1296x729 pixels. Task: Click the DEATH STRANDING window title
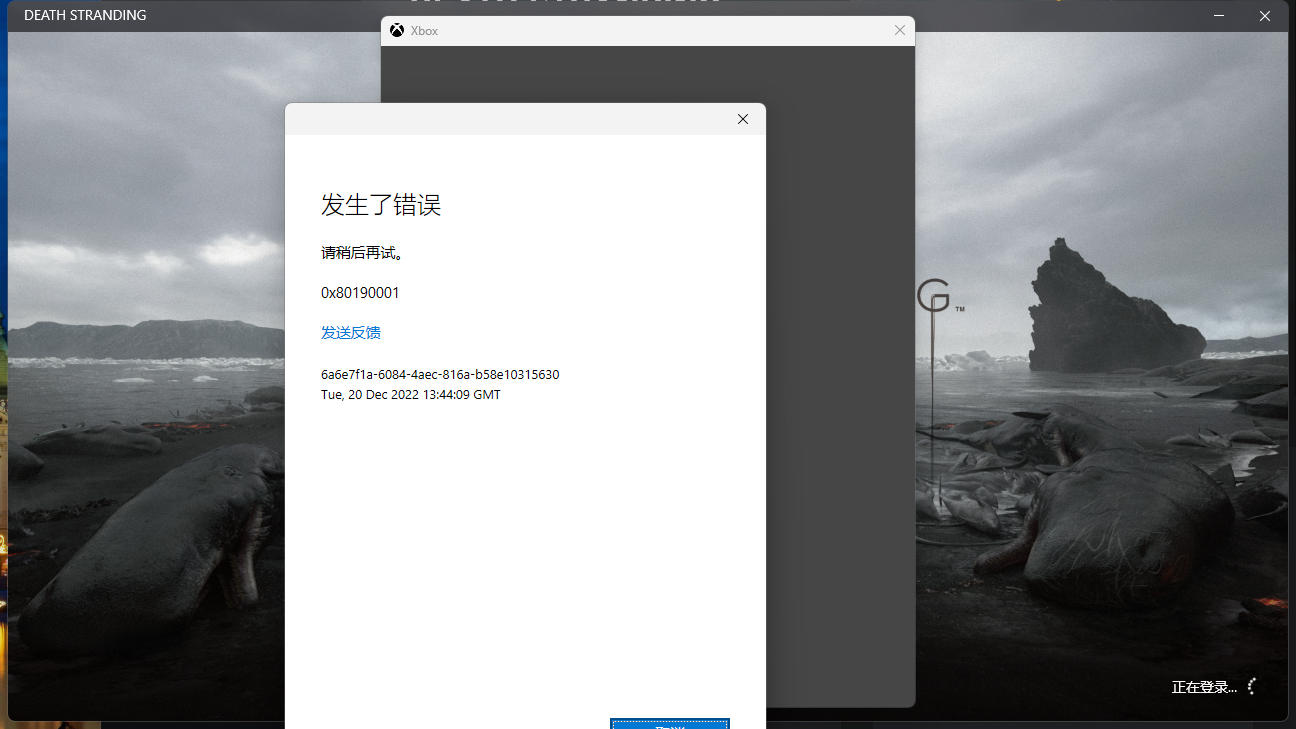pos(85,16)
